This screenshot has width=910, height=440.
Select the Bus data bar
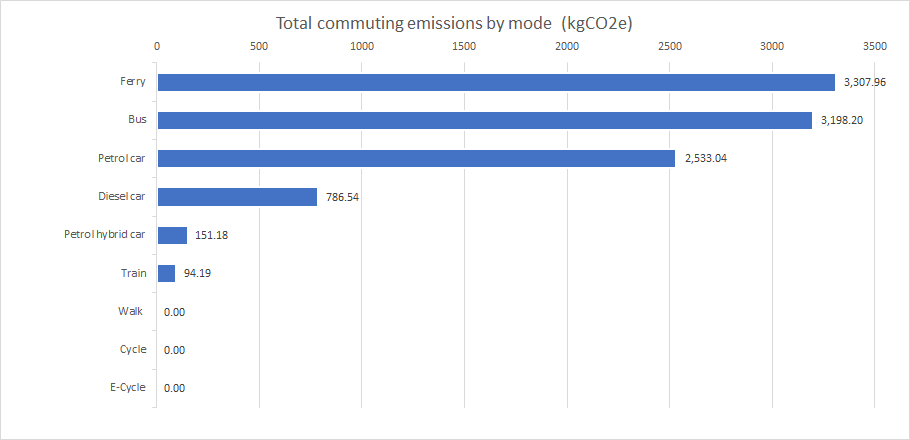[x=484, y=120]
